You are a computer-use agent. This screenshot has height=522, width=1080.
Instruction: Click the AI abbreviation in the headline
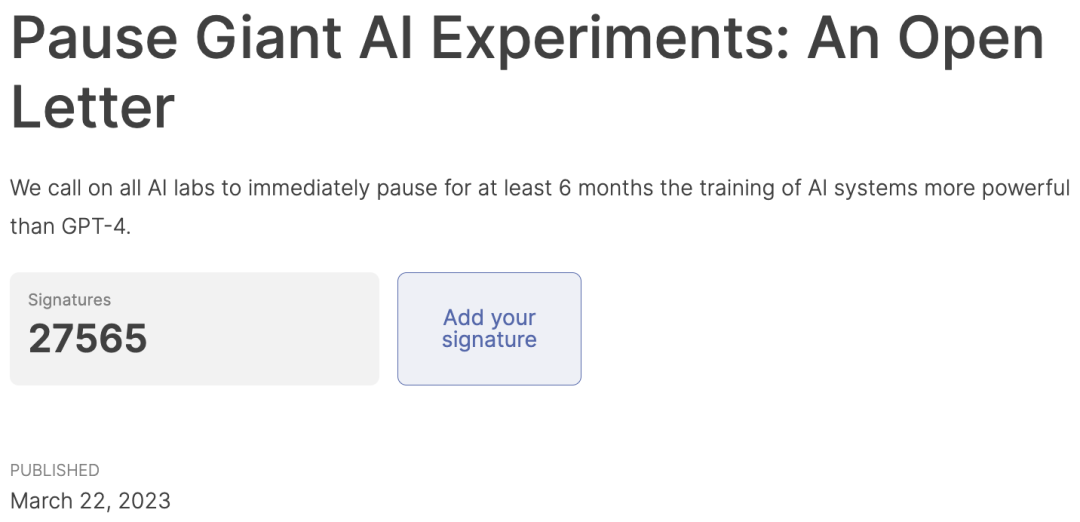point(386,38)
